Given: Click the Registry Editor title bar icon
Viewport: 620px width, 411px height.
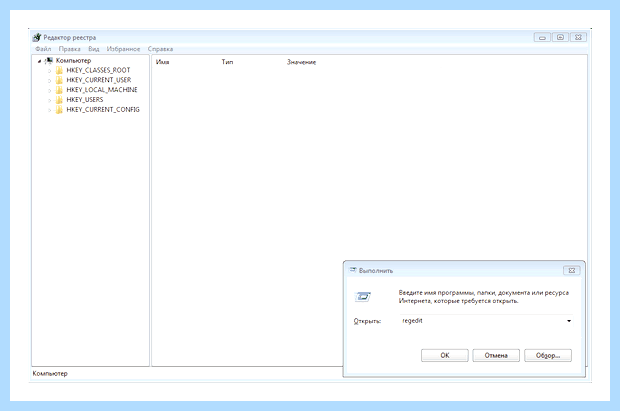Looking at the screenshot, I should coord(37,38).
